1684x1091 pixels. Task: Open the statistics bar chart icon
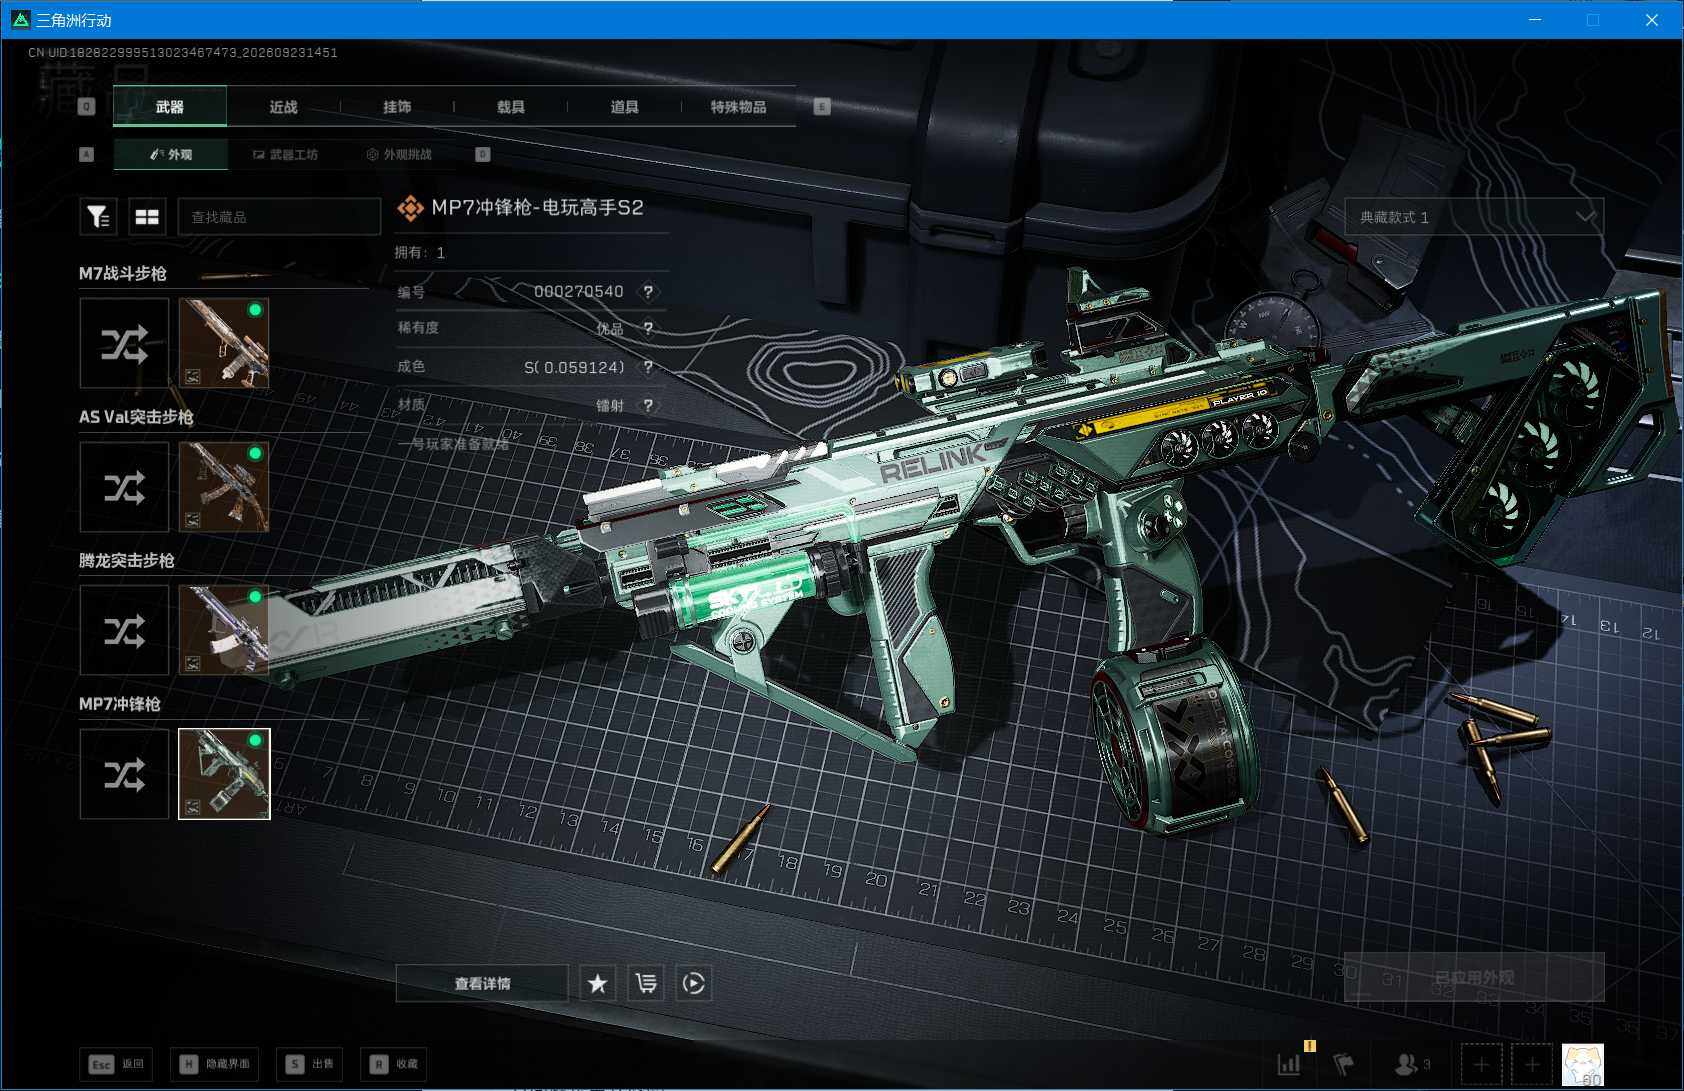click(x=1290, y=1063)
